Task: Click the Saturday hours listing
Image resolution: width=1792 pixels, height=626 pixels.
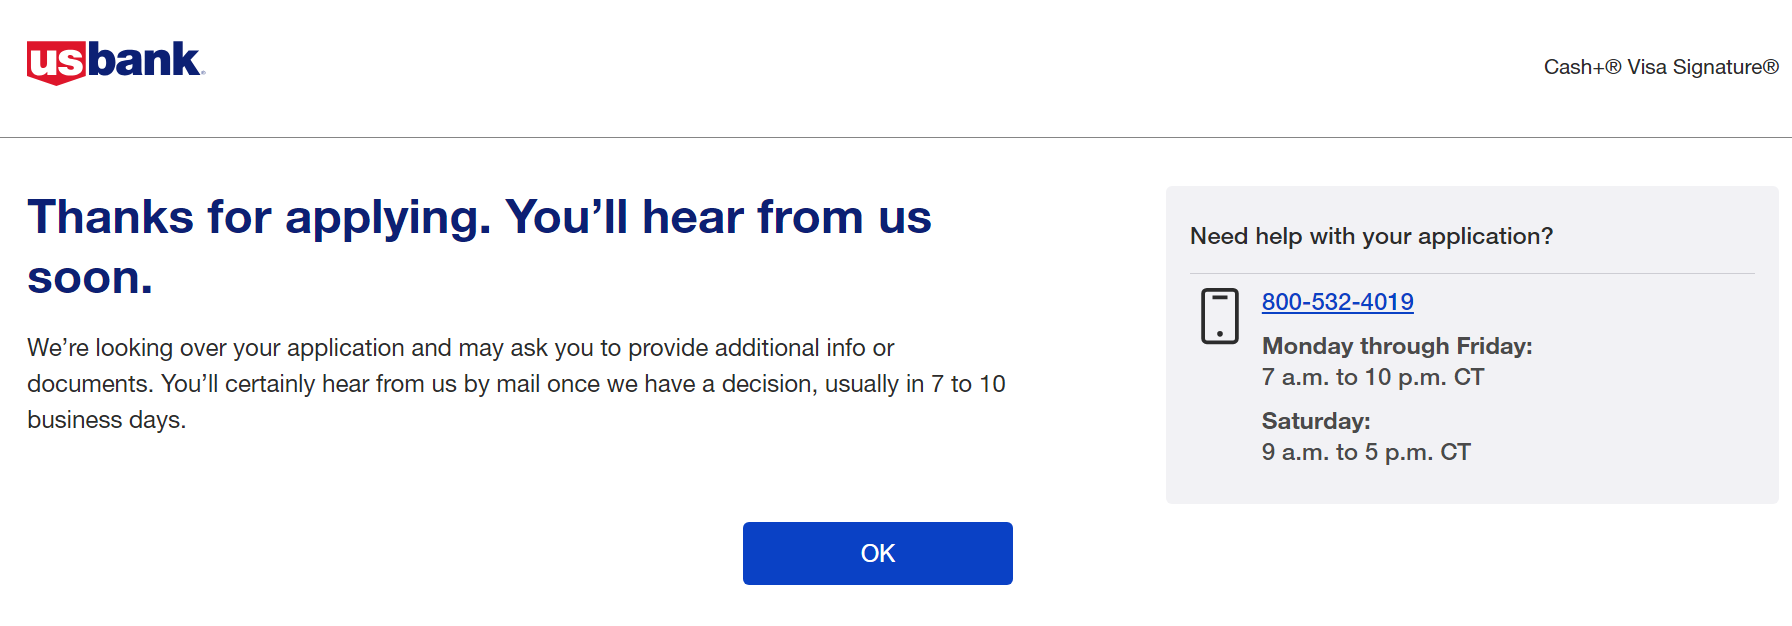Action: click(x=1315, y=420)
